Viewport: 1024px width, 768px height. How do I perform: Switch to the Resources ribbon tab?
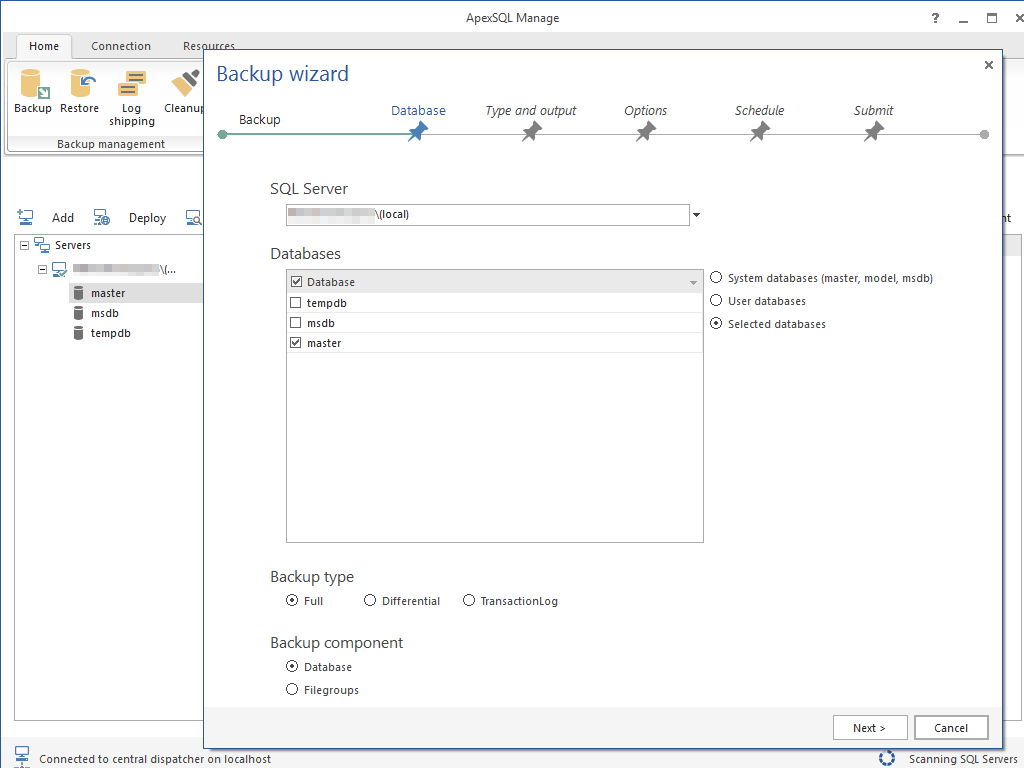208,46
